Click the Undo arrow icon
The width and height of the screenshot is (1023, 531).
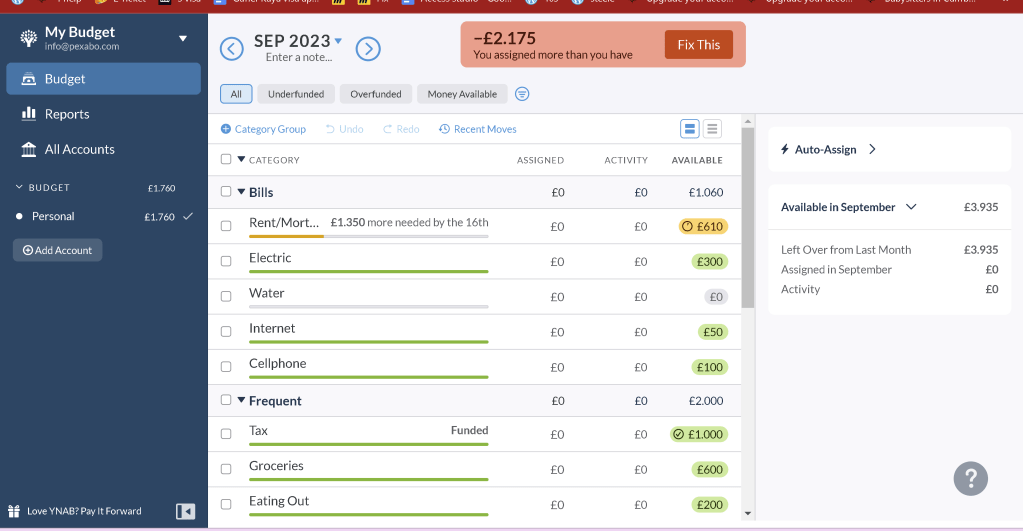(x=329, y=129)
